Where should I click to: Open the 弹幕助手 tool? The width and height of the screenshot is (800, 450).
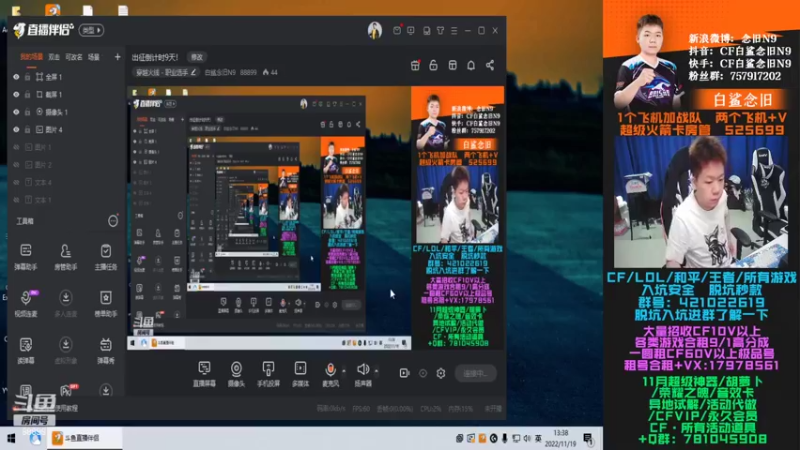click(x=26, y=256)
